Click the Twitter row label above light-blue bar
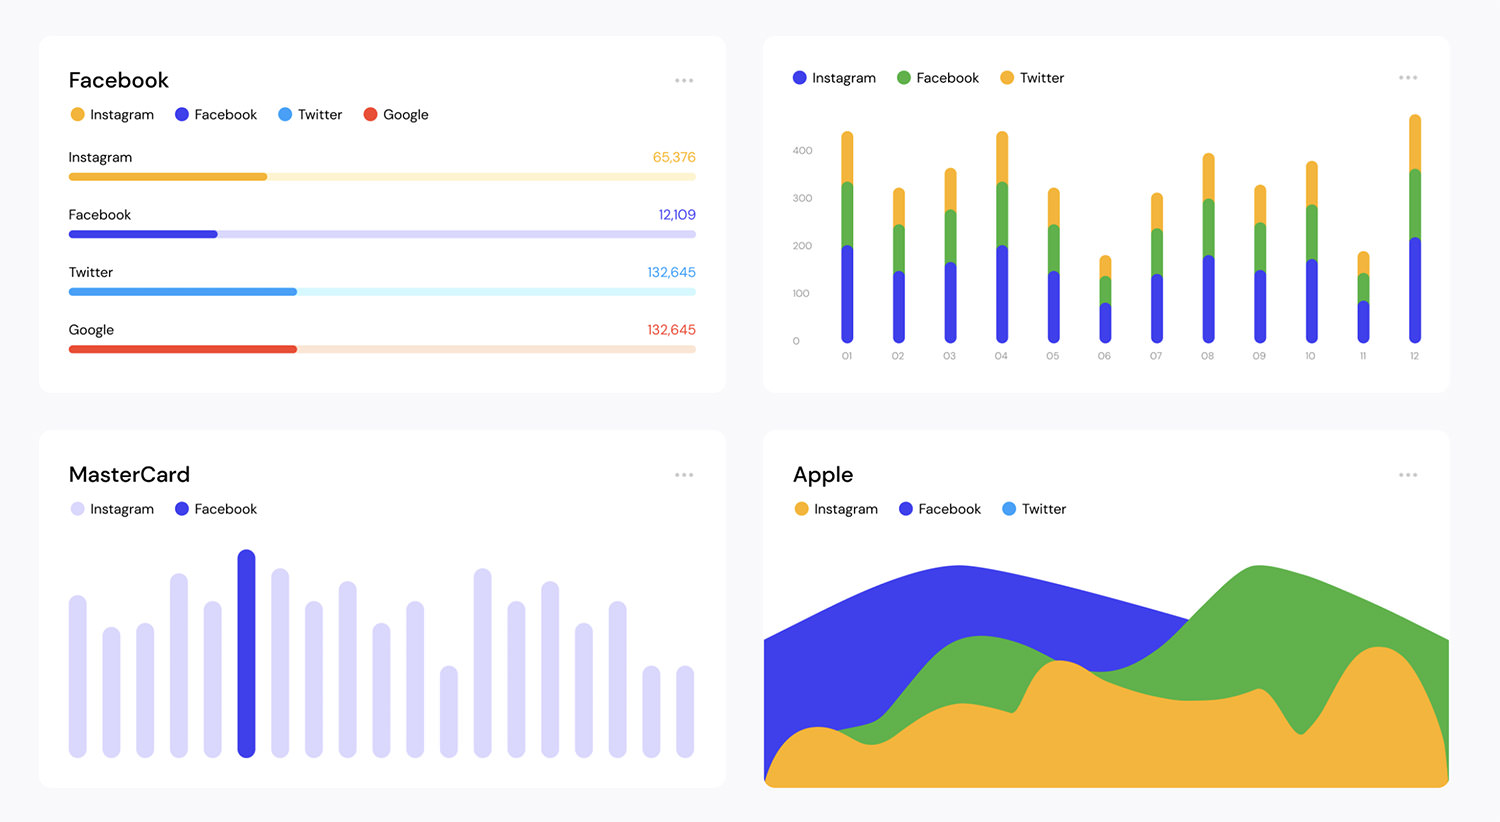 90,272
